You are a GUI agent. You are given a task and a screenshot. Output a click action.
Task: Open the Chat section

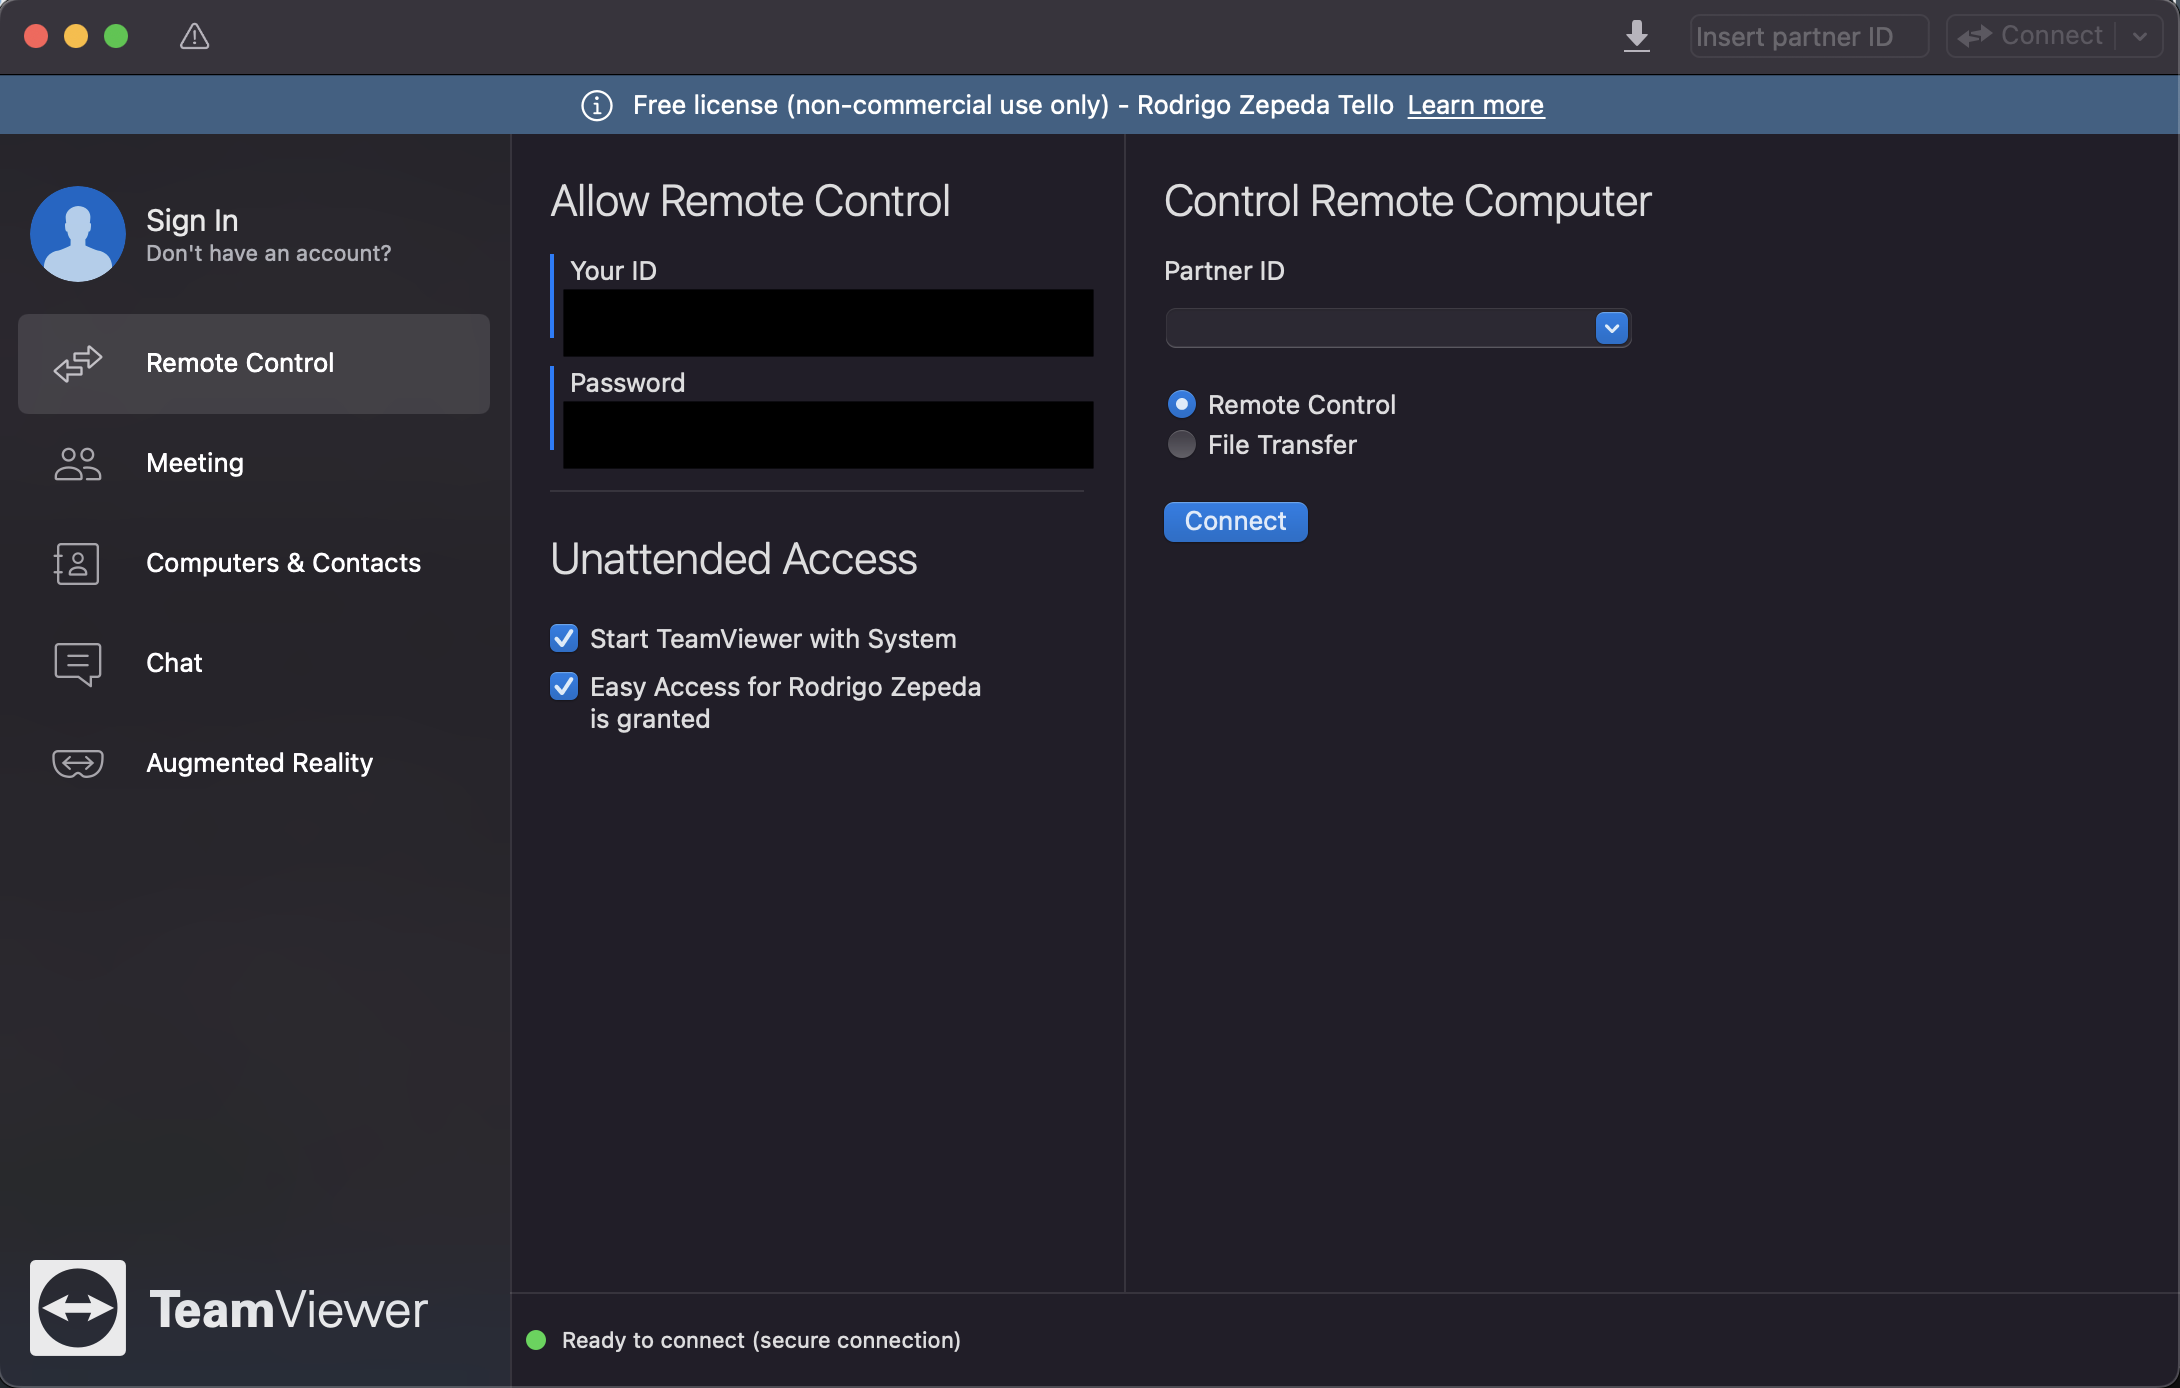(x=254, y=664)
